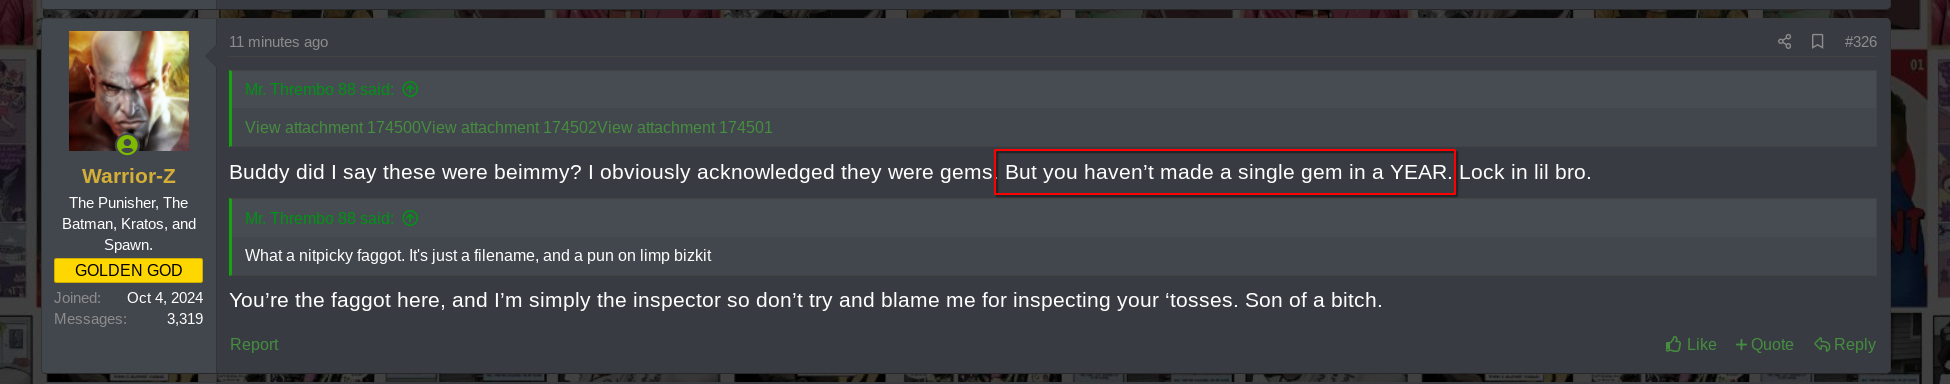Open the post number #326 permalink
The image size is (1950, 384).
(x=1860, y=42)
